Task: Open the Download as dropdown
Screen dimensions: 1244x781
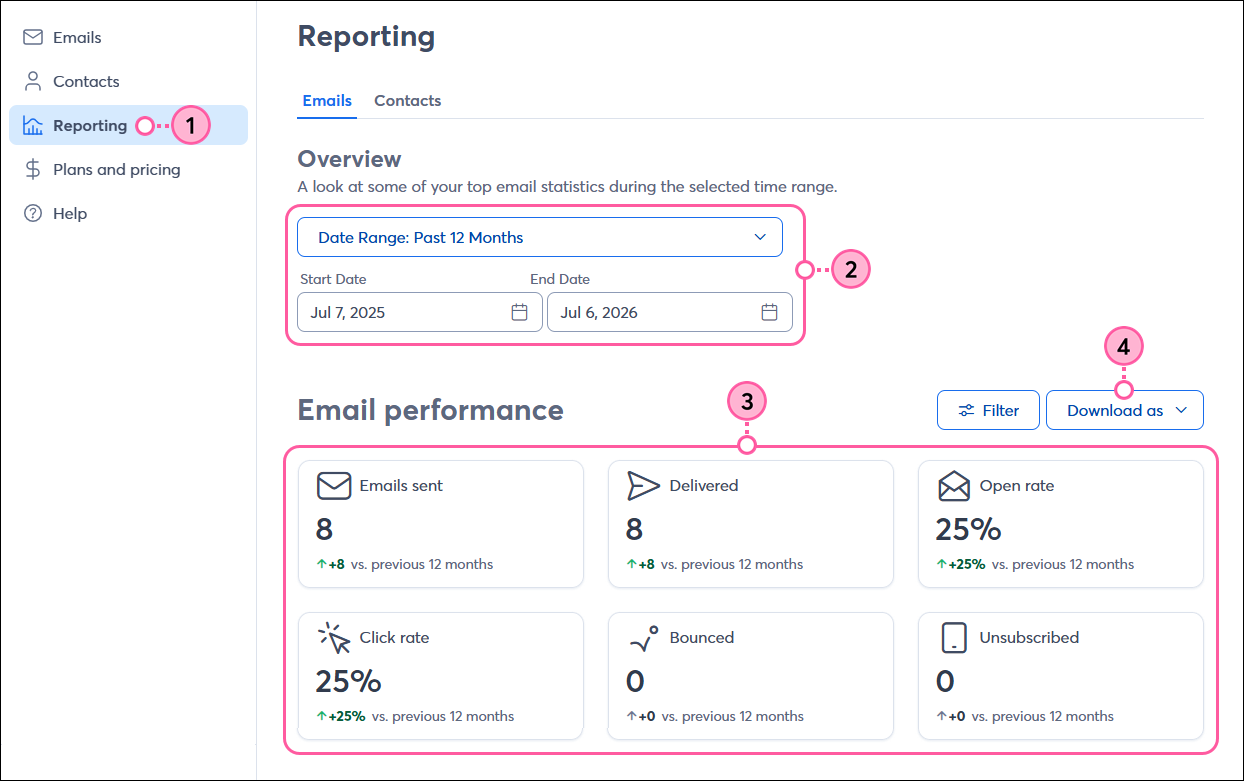Action: (x=1125, y=410)
